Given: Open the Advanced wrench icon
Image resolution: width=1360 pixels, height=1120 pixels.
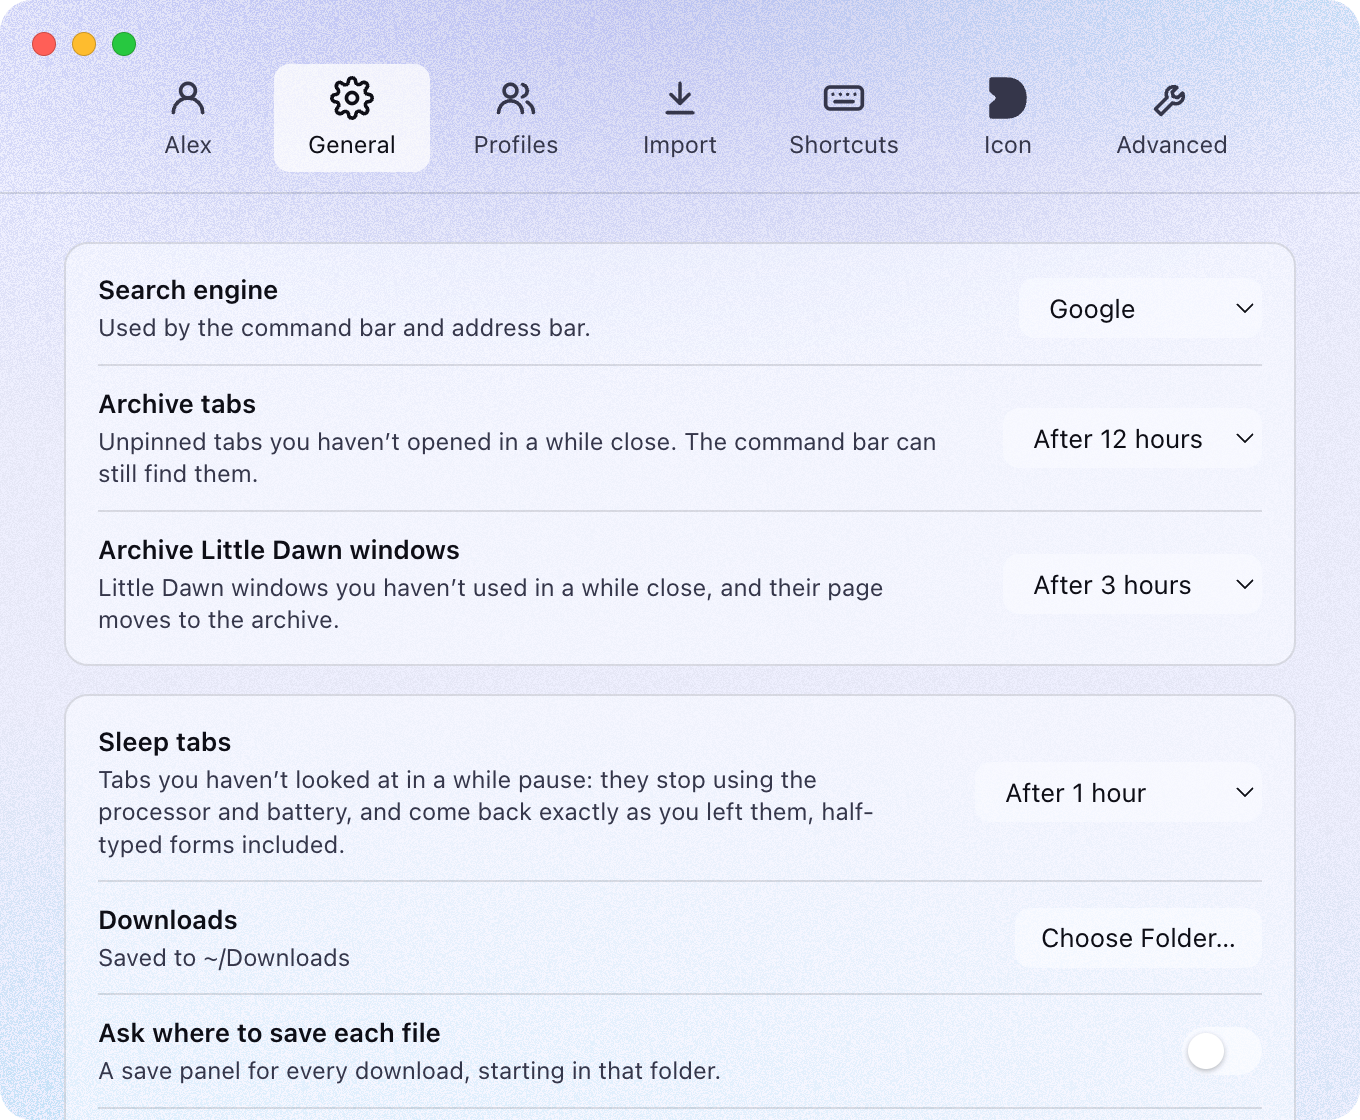Looking at the screenshot, I should 1170,99.
